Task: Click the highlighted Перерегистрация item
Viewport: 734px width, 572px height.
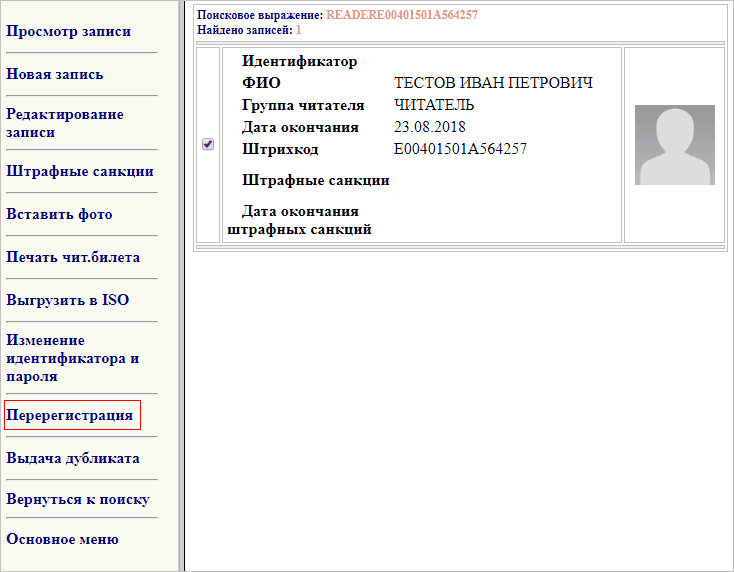Action: pyautogui.click(x=70, y=415)
